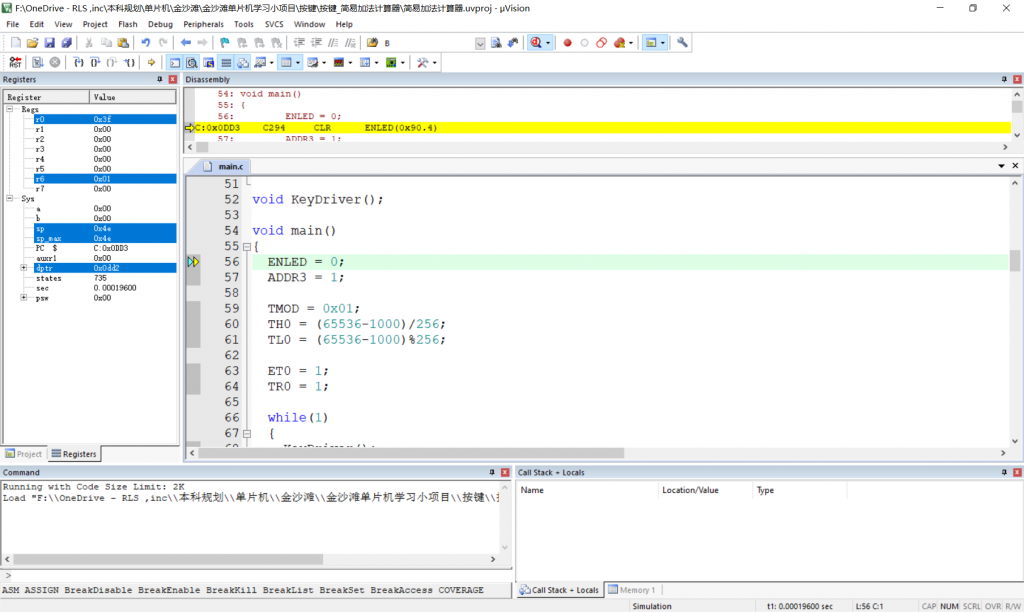Toggle the Registers Window toolbar button
1024x612 pixels.
226,62
